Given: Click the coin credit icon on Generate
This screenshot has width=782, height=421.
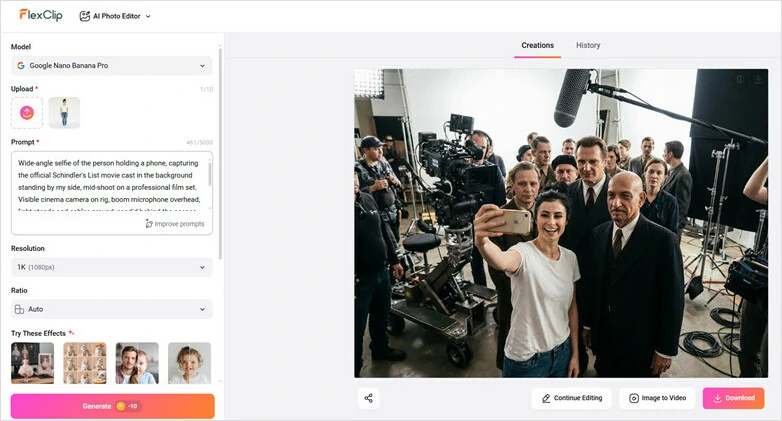Looking at the screenshot, I should click(121, 406).
